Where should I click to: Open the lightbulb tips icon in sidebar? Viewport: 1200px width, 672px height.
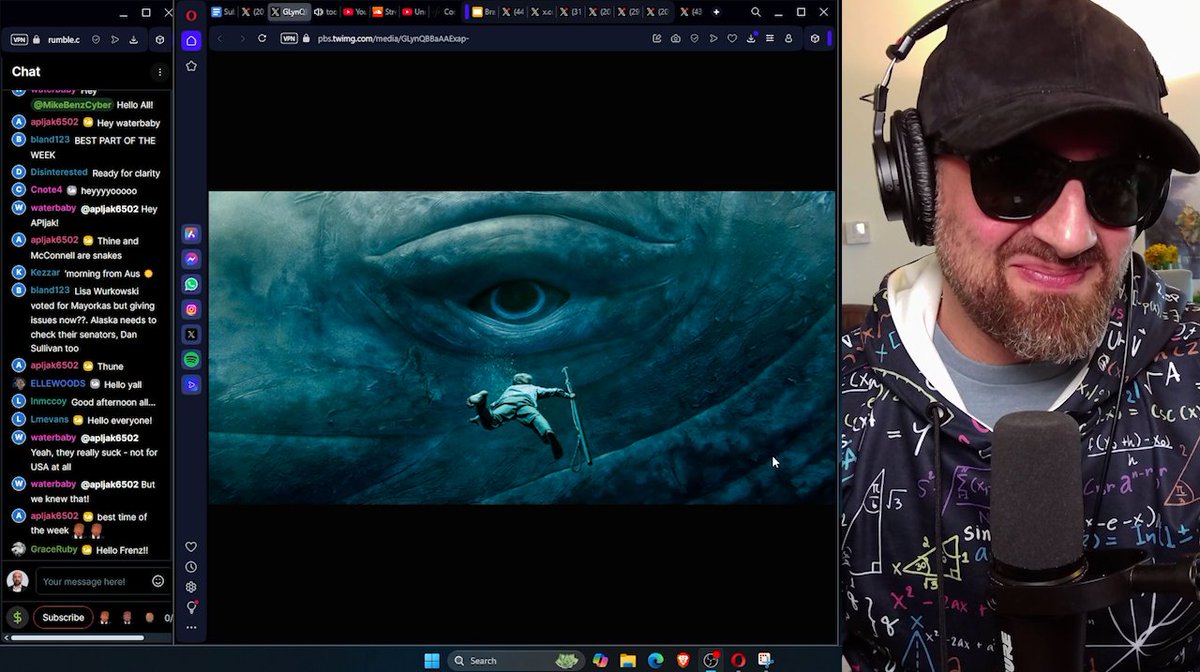(191, 607)
